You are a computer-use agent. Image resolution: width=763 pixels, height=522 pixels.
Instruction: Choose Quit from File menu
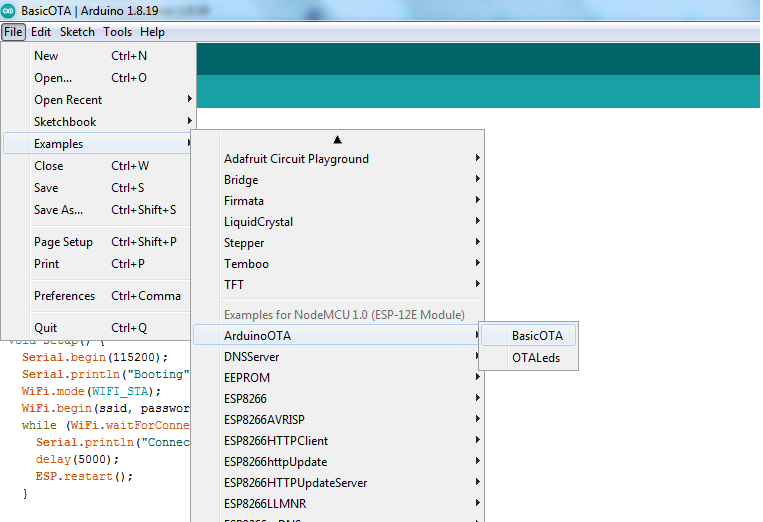point(97,328)
